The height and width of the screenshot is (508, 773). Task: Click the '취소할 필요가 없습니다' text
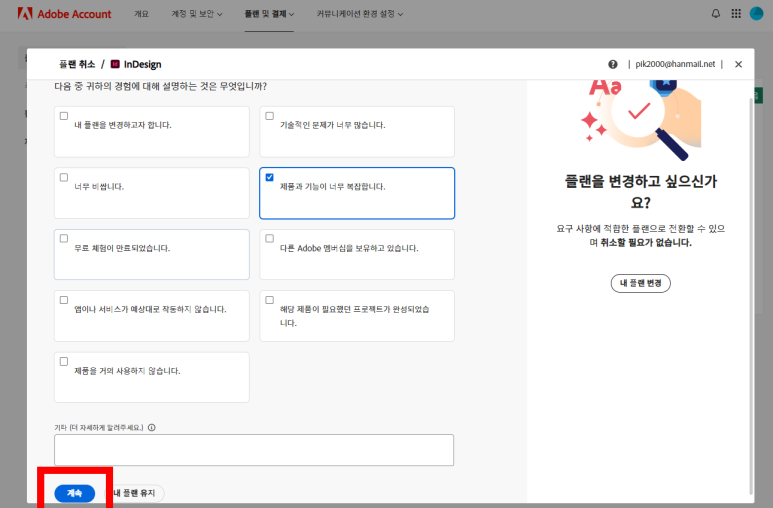646,243
